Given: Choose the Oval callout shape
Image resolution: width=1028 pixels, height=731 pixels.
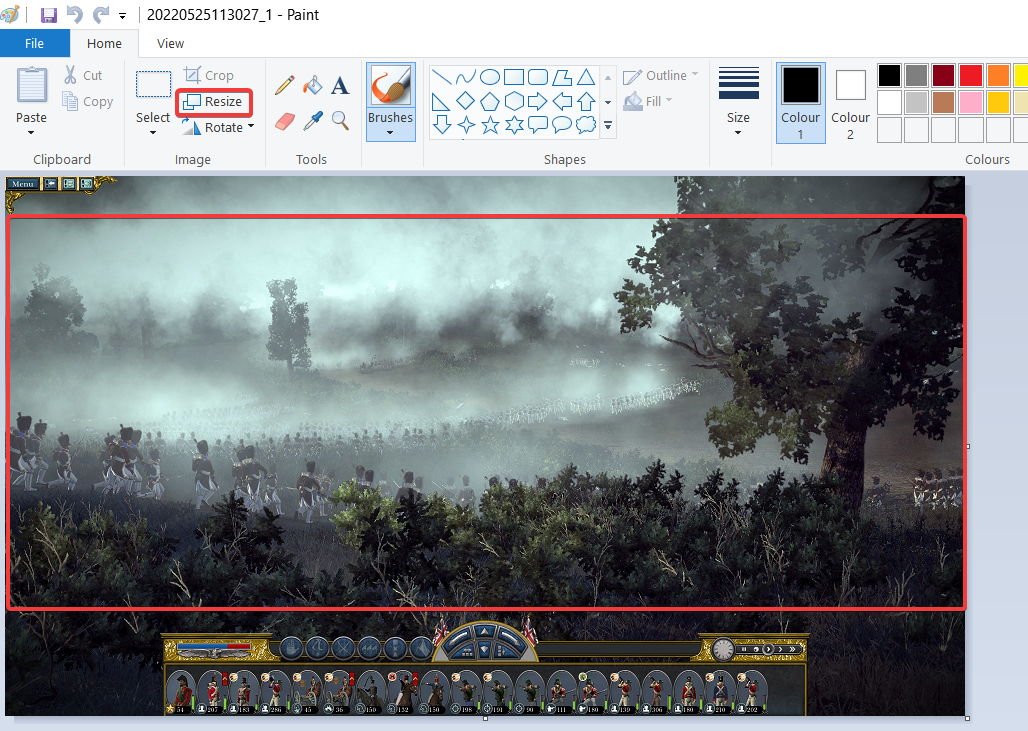Looking at the screenshot, I should tap(562, 125).
